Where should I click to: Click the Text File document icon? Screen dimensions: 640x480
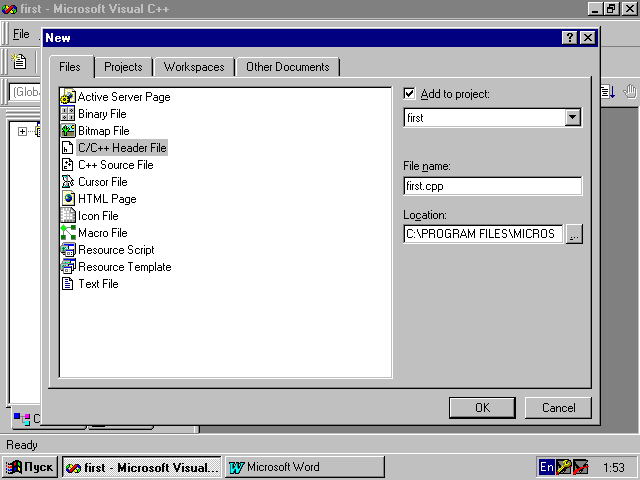pos(68,284)
